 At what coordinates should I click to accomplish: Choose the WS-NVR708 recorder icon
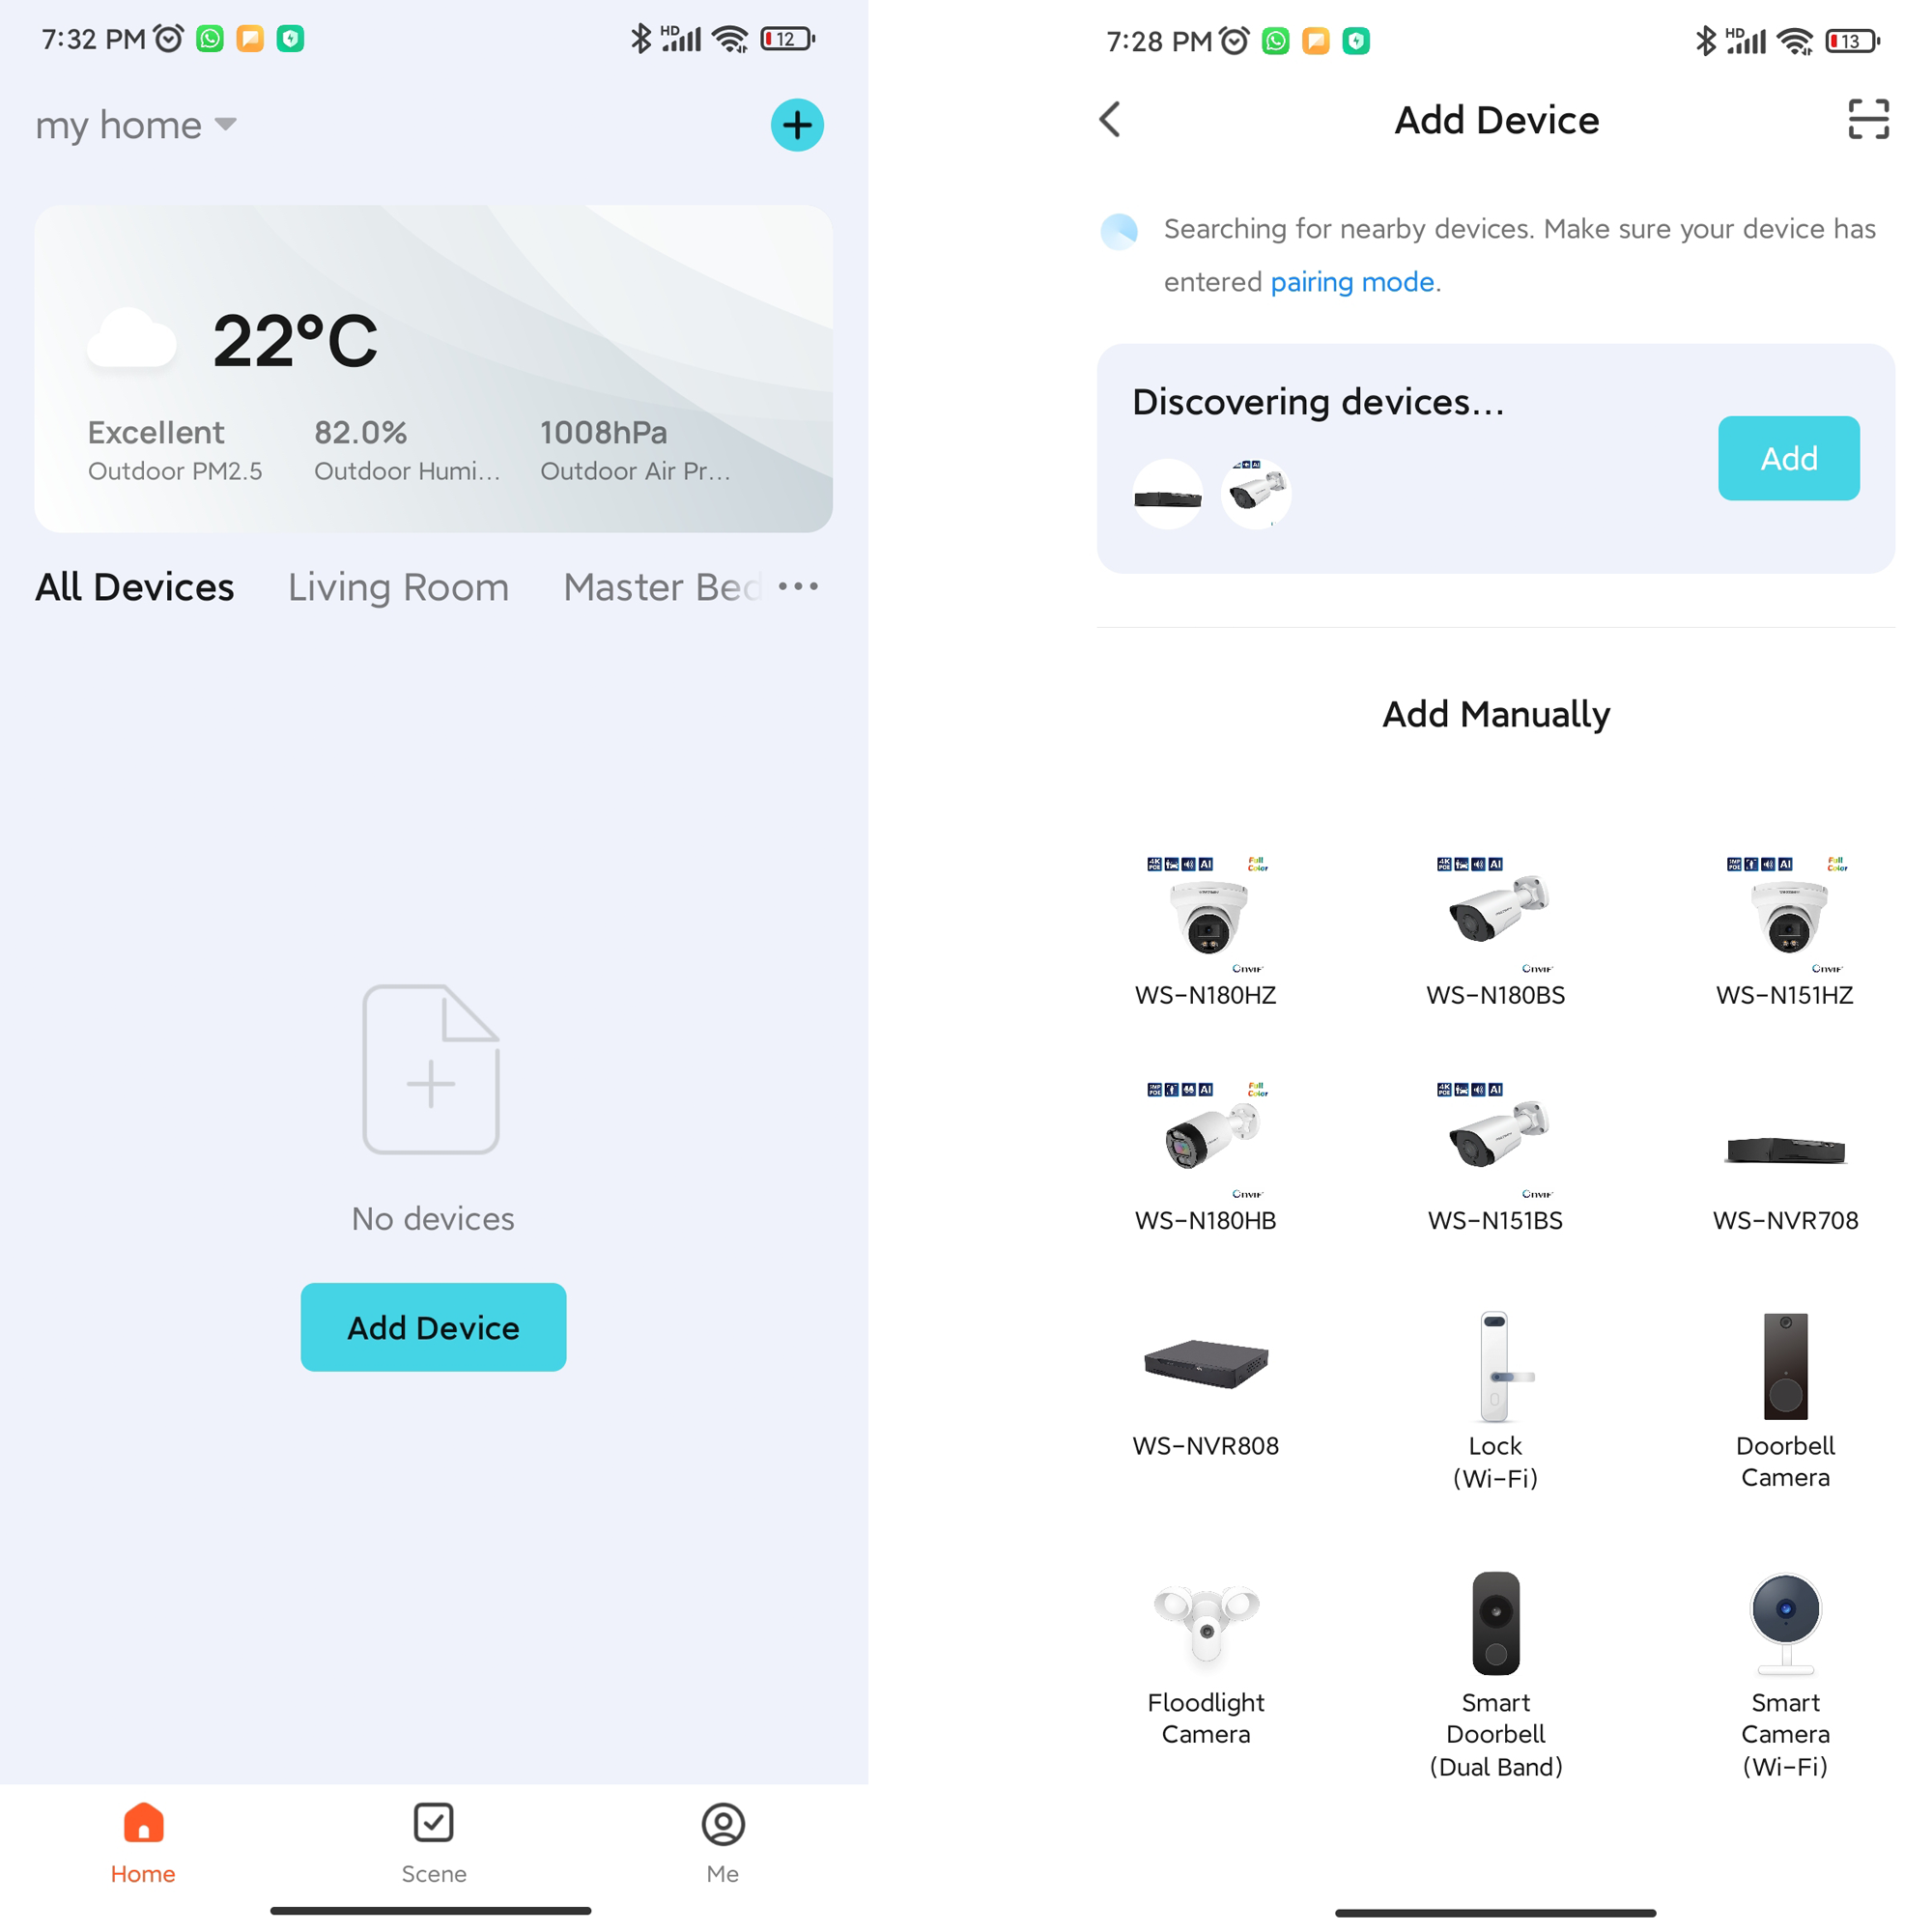[x=1785, y=1149]
